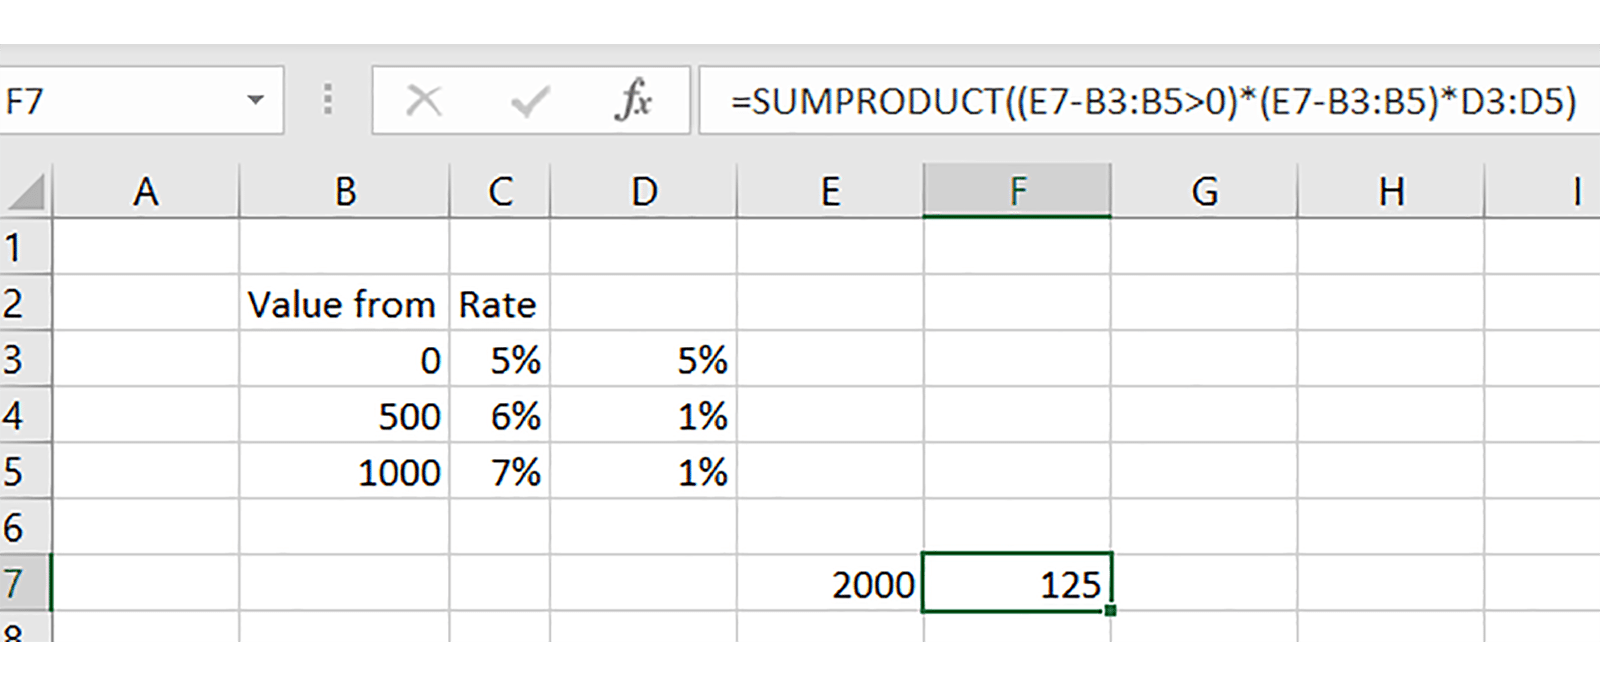This screenshot has width=1600, height=686.
Task: Click the SUMPRODUCT formula in formula bar
Action: tap(1150, 101)
